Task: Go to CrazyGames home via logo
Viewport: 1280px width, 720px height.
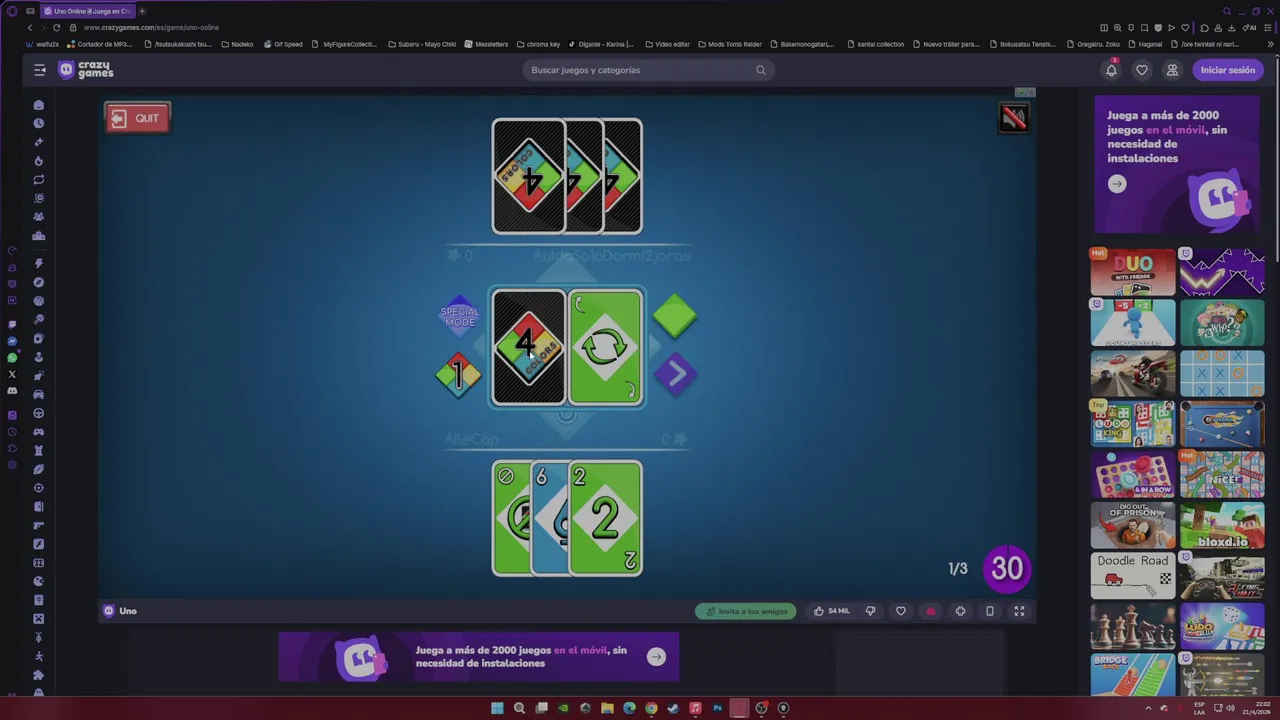Action: pos(86,70)
